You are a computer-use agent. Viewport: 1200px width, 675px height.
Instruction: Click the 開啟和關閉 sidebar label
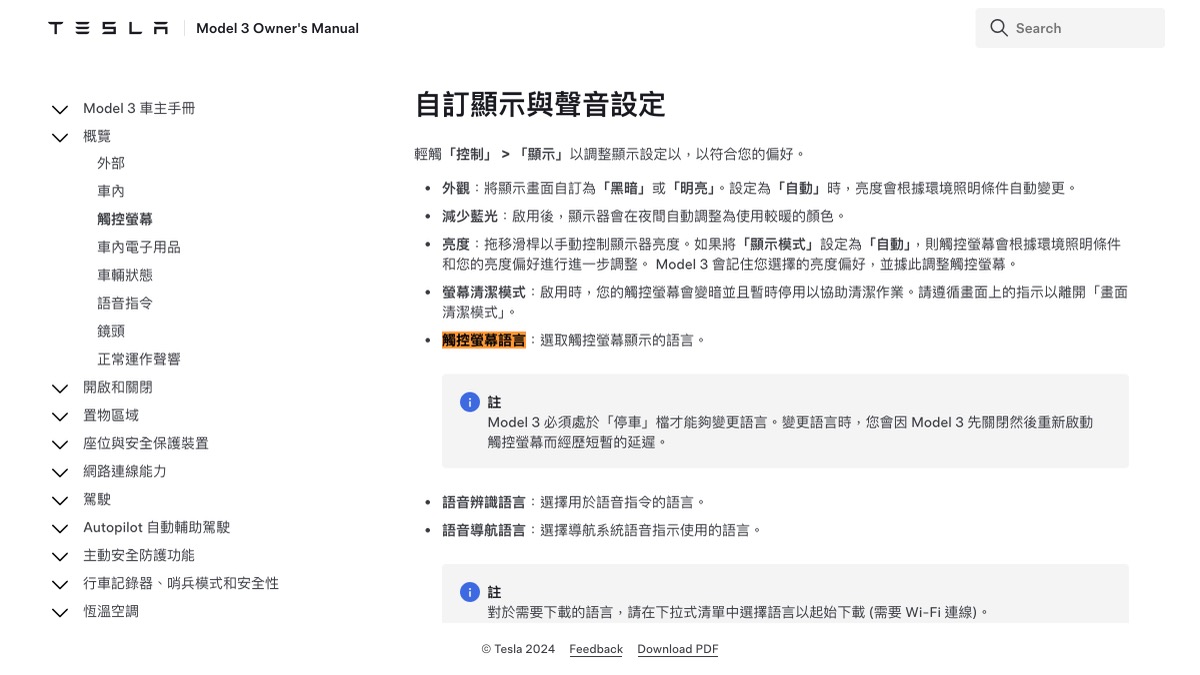(118, 387)
